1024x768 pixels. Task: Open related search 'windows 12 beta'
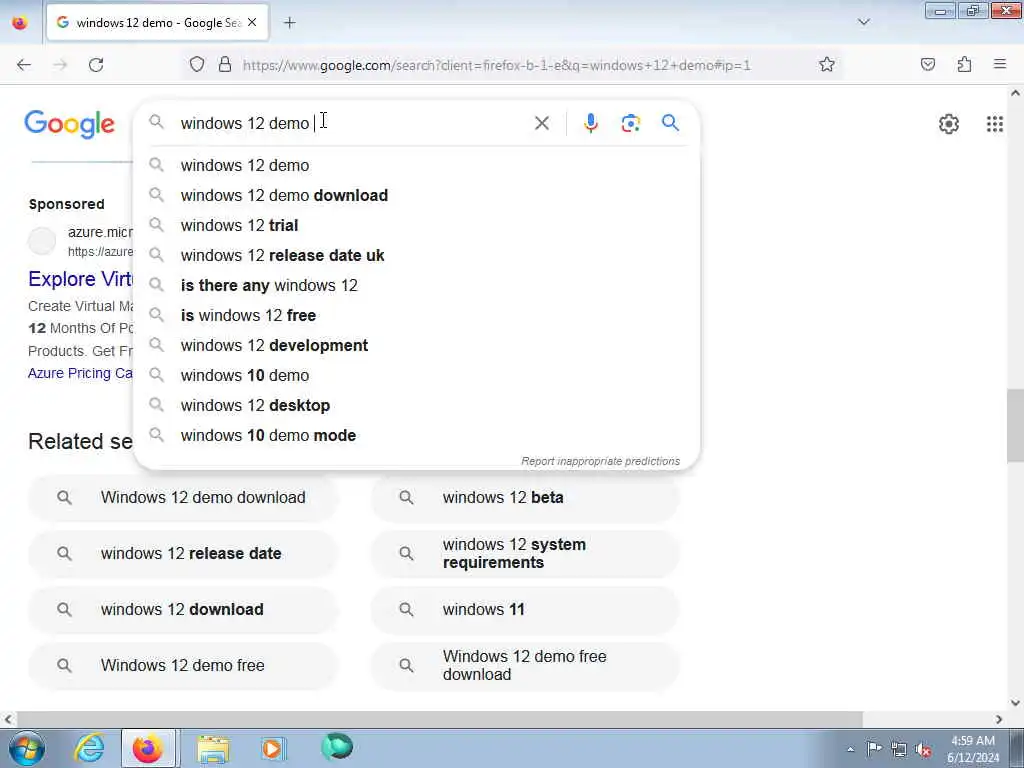(x=525, y=498)
